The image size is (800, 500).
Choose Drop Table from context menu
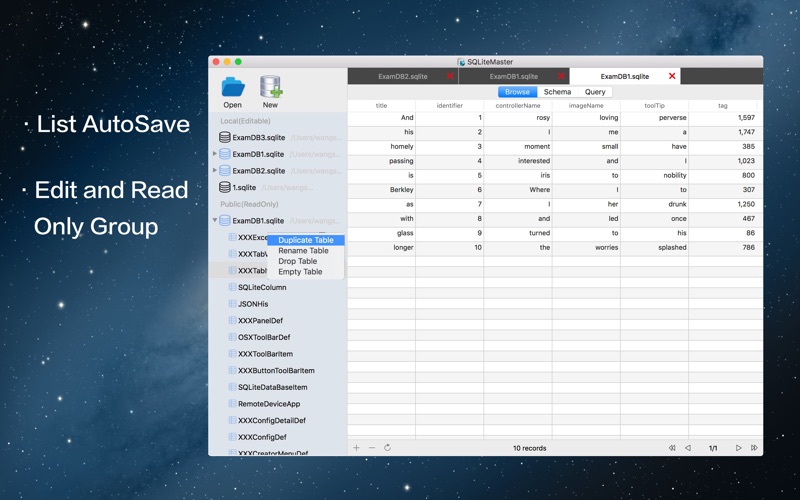pos(306,261)
